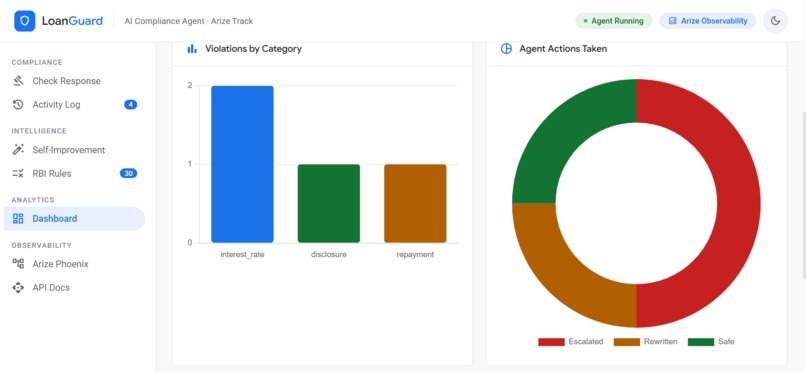Click the pie chart icon beside Agent Actions Taken

coord(506,49)
